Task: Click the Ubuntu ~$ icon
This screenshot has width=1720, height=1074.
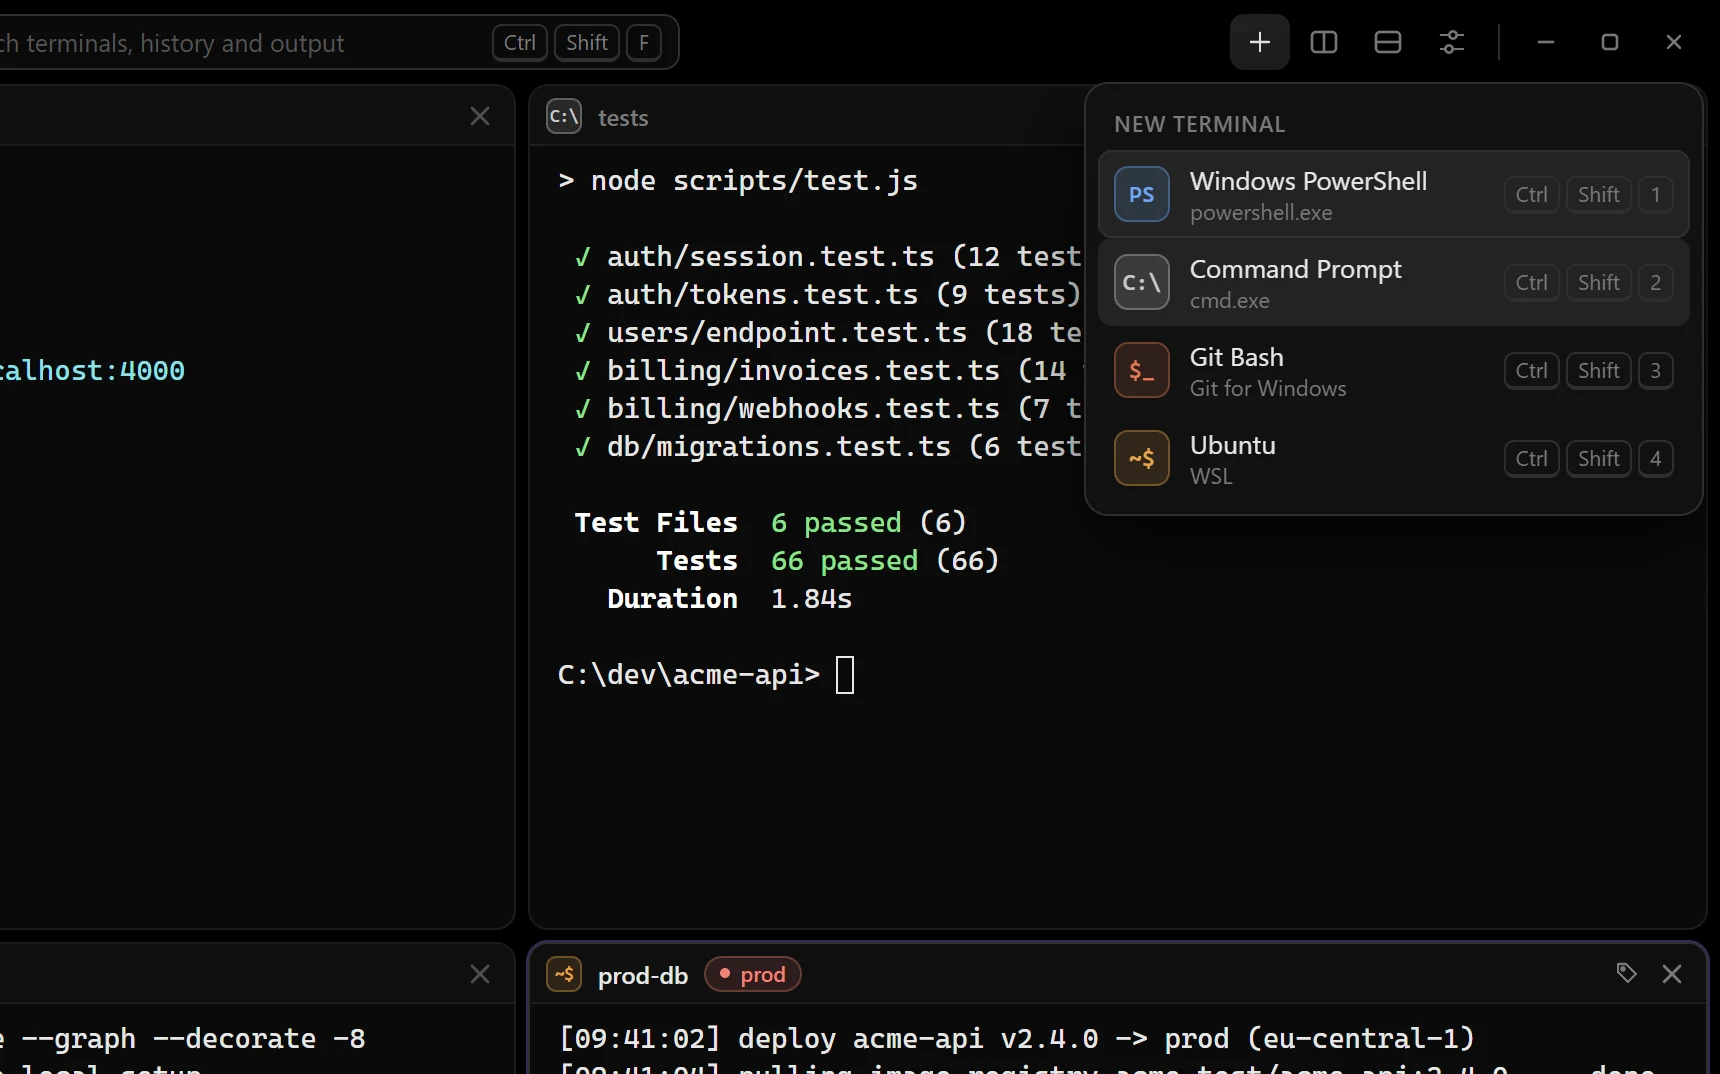Action: [x=1142, y=458]
